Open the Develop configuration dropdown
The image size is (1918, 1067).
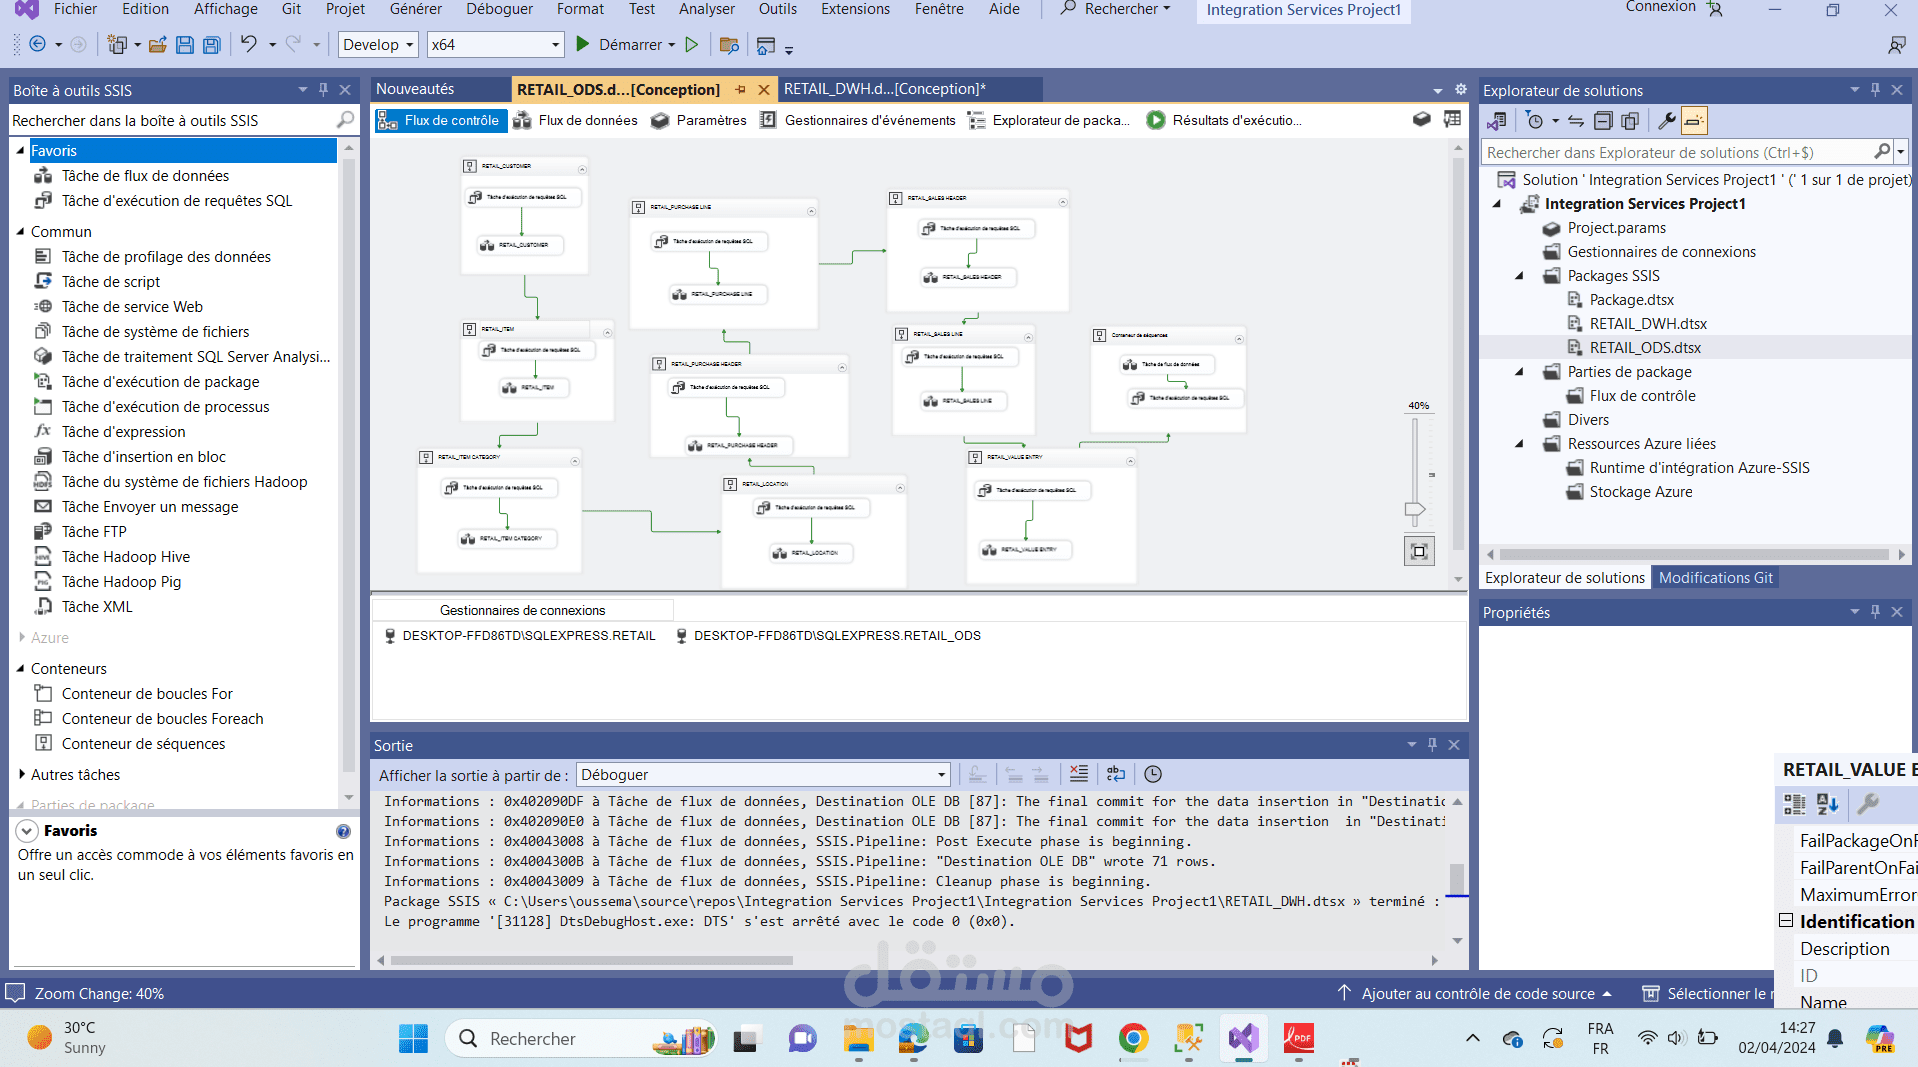point(378,45)
